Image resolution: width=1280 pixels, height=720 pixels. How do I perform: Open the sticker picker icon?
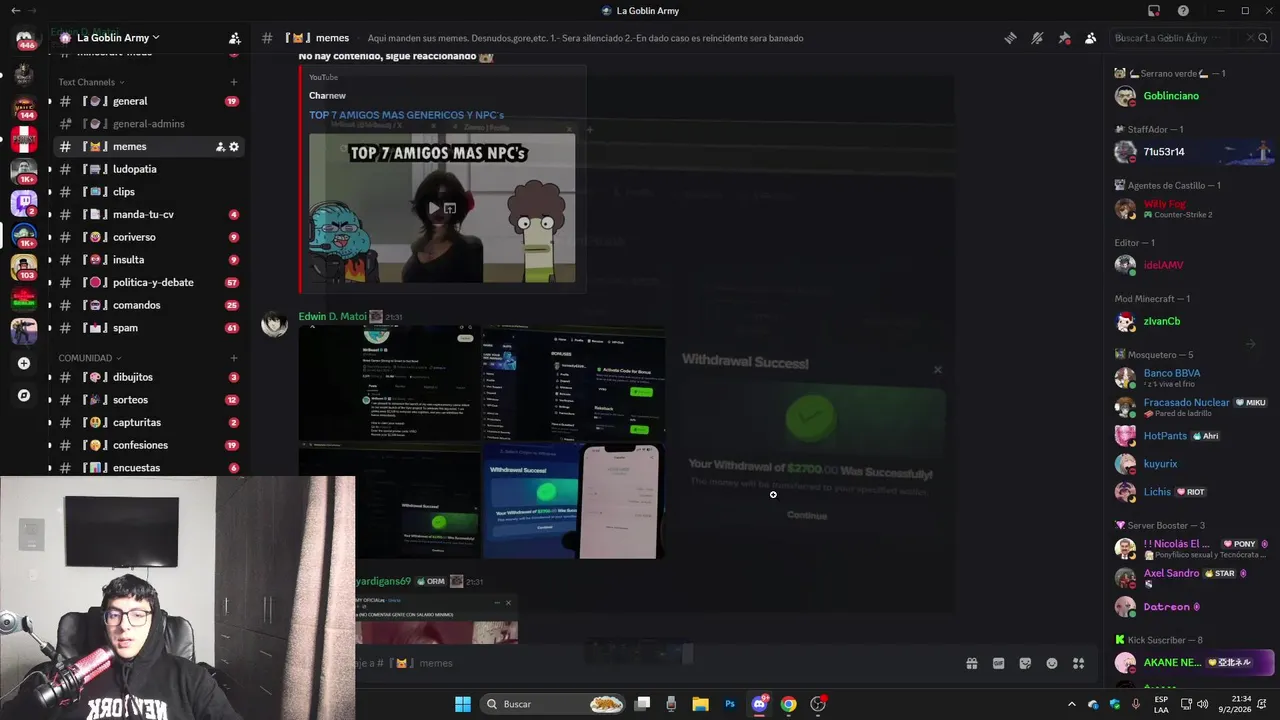(1025, 663)
